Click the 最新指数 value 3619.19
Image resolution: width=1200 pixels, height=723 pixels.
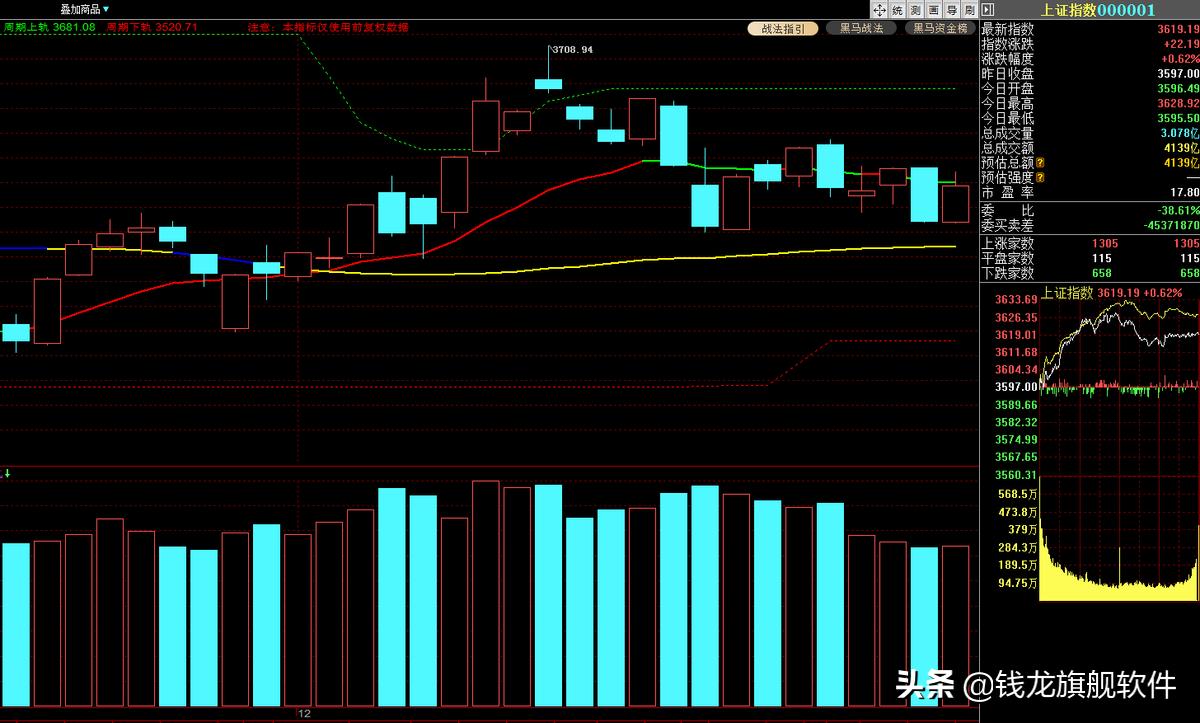[x=1178, y=29]
